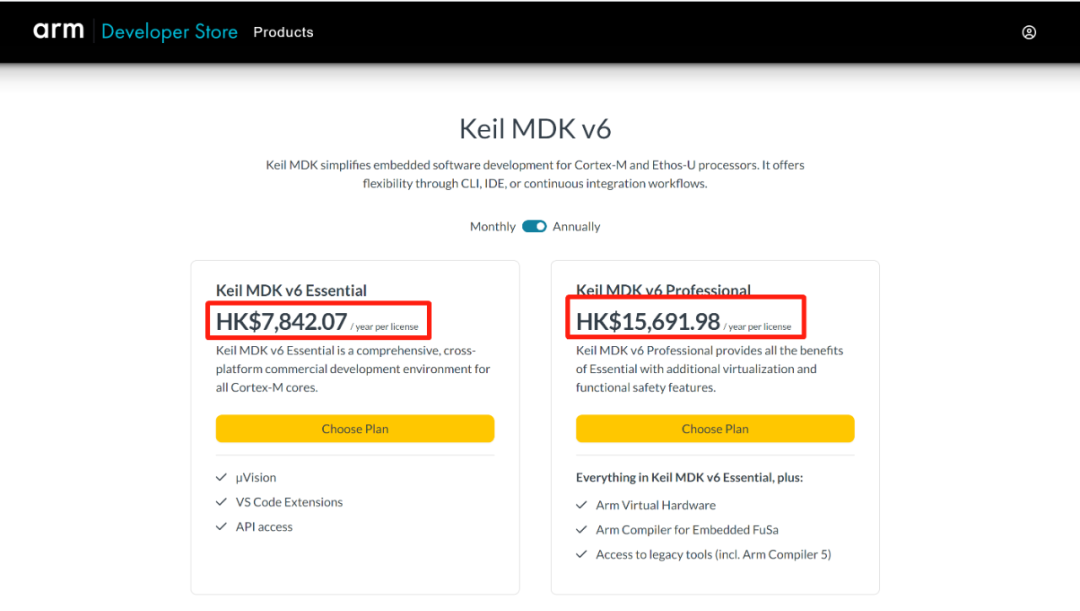Choose Plan for Keil MDK v6 Professional
Screen dimensions: 1080x611
[715, 429]
